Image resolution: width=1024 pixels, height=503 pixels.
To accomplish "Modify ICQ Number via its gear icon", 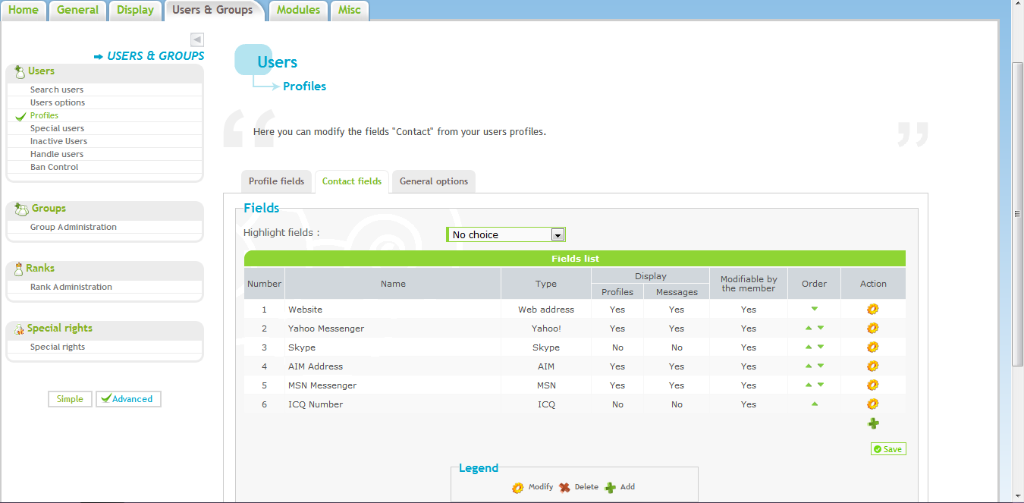I will pyautogui.click(x=872, y=404).
